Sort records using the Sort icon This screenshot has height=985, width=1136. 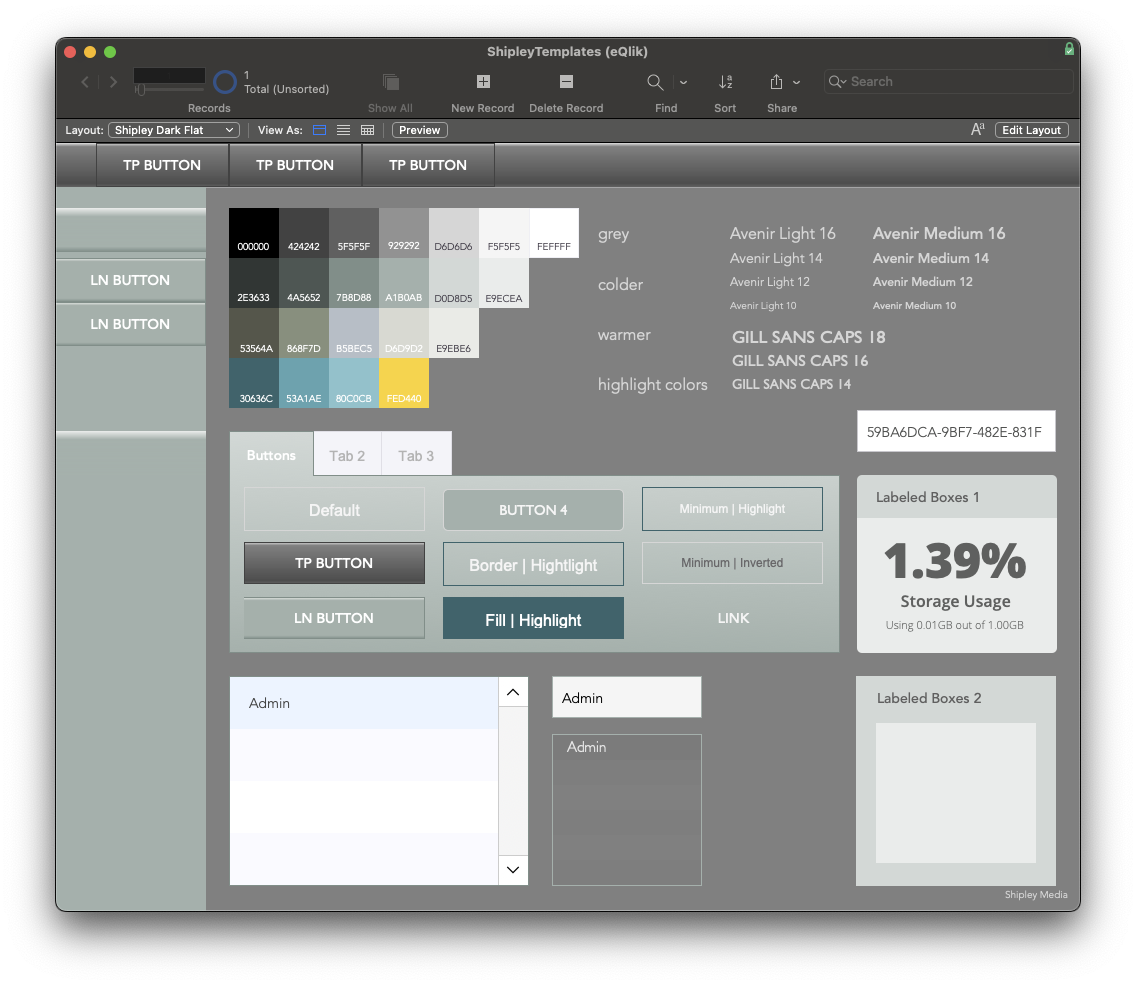coord(725,83)
